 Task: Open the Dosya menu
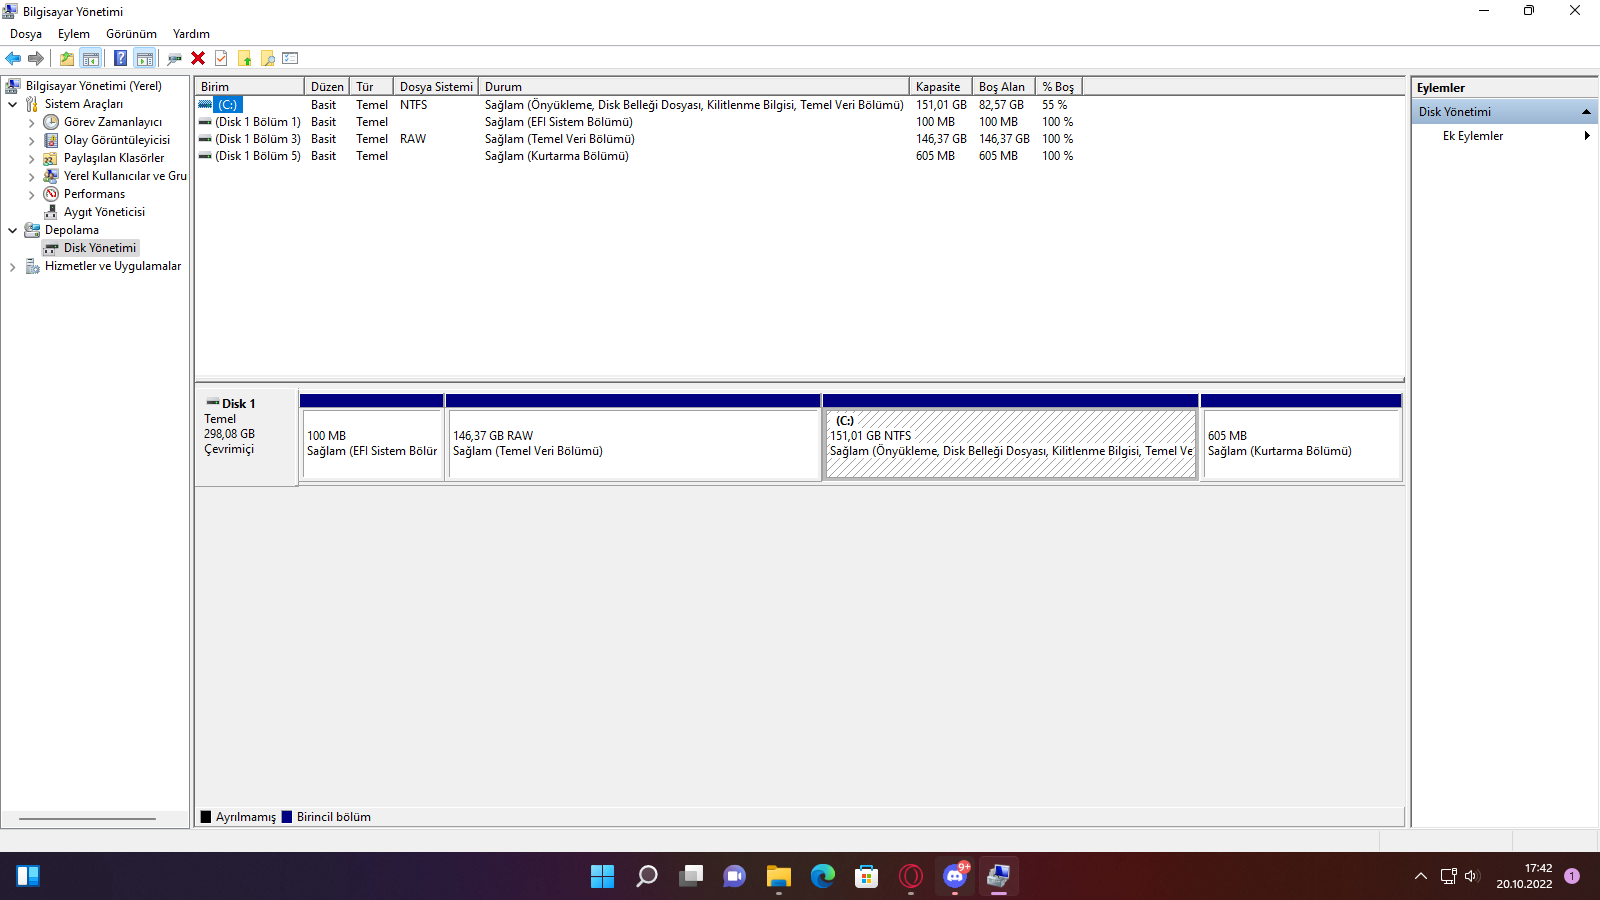tap(26, 34)
